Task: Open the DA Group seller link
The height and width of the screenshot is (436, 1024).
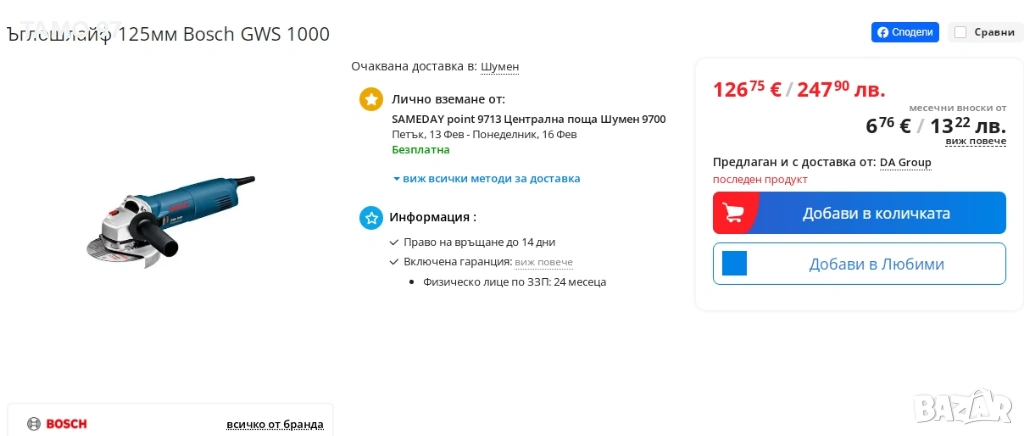Action: tap(905, 162)
